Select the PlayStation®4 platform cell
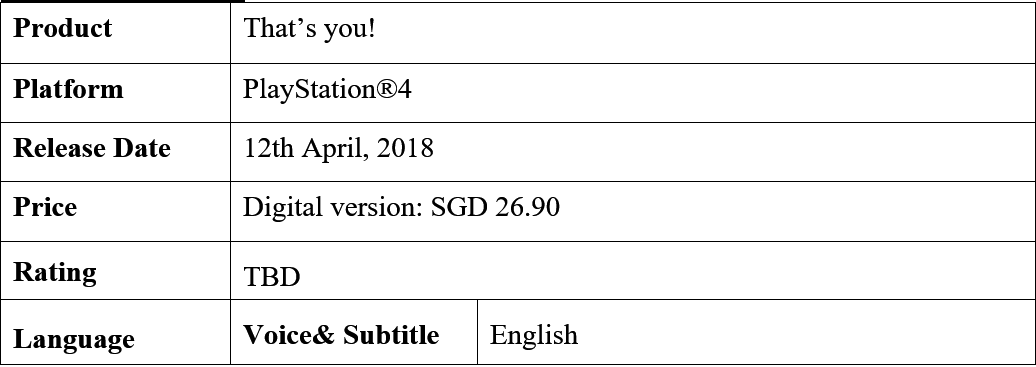 click(633, 93)
